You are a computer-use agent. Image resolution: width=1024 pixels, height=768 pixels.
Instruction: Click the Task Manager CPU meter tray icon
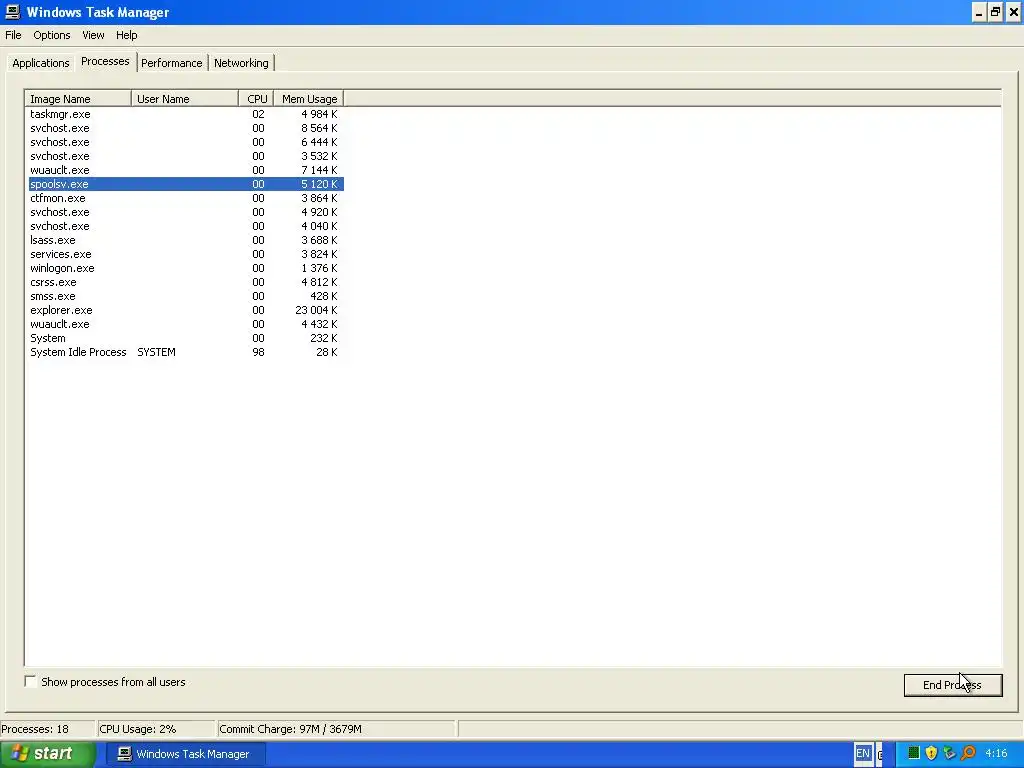(x=914, y=753)
